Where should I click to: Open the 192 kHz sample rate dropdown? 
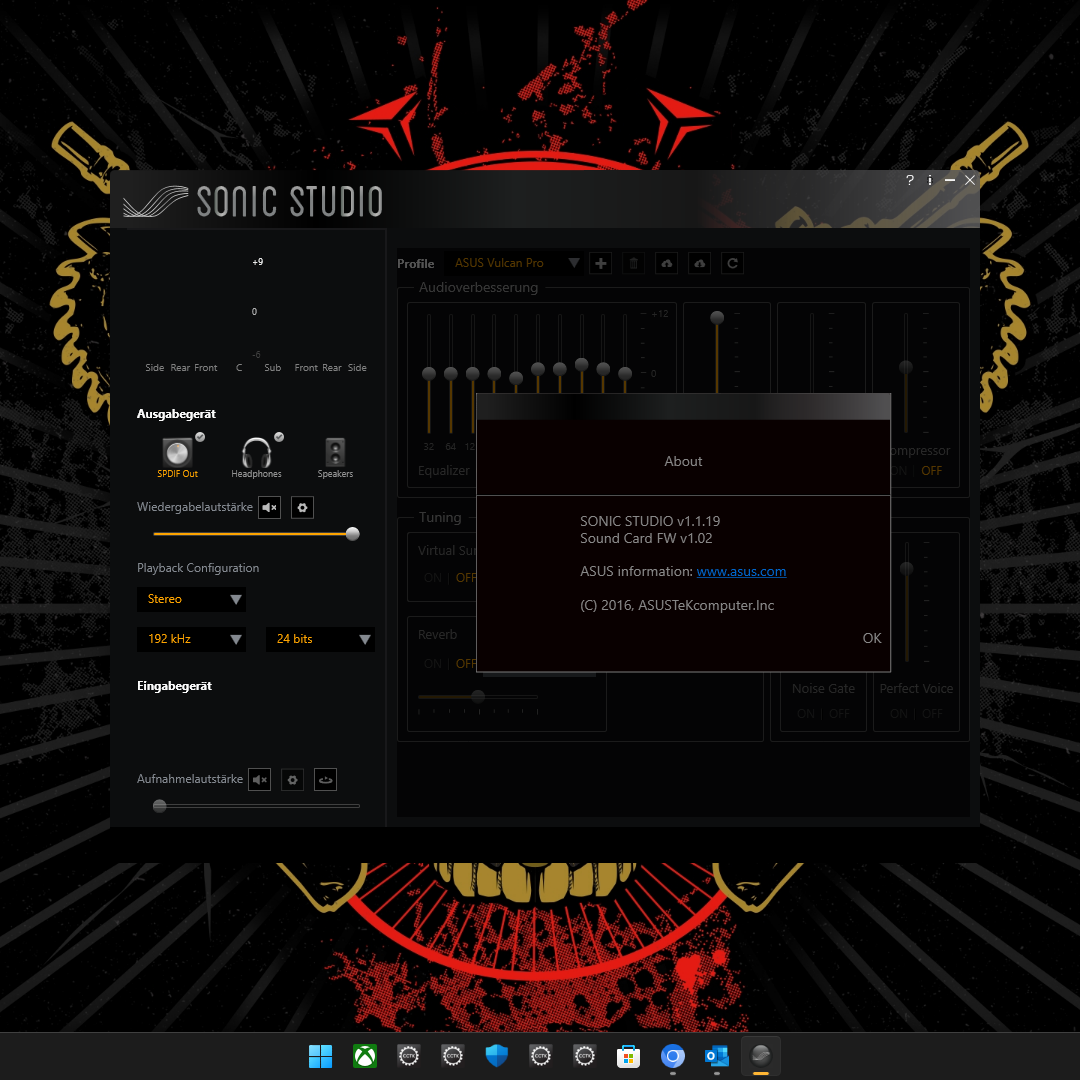(191, 639)
